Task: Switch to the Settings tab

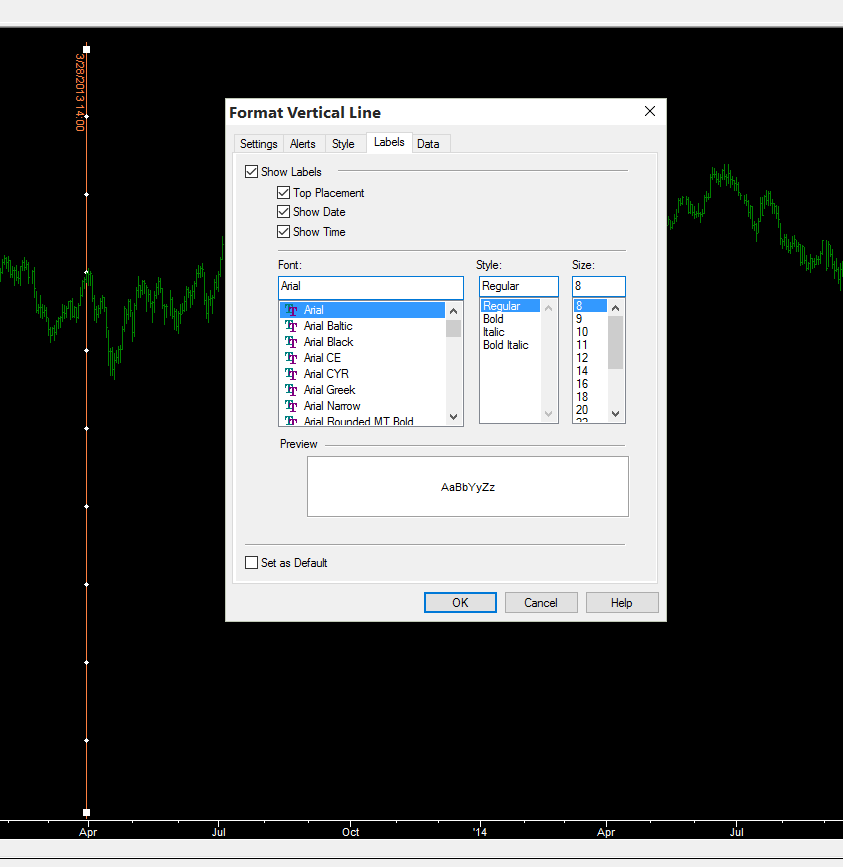Action: pyautogui.click(x=258, y=144)
